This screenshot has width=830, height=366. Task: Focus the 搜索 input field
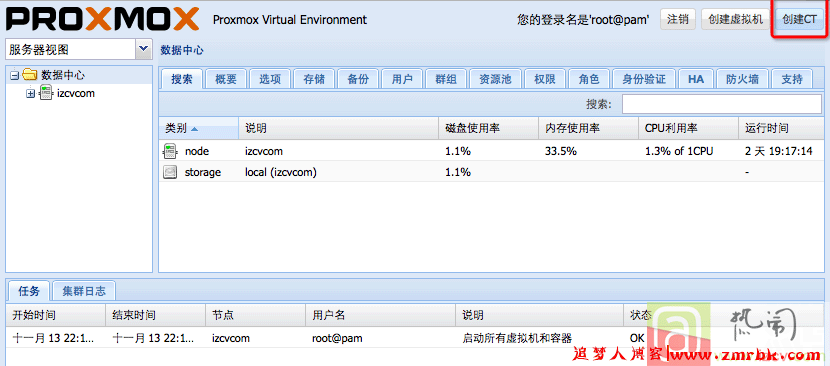click(x=722, y=104)
